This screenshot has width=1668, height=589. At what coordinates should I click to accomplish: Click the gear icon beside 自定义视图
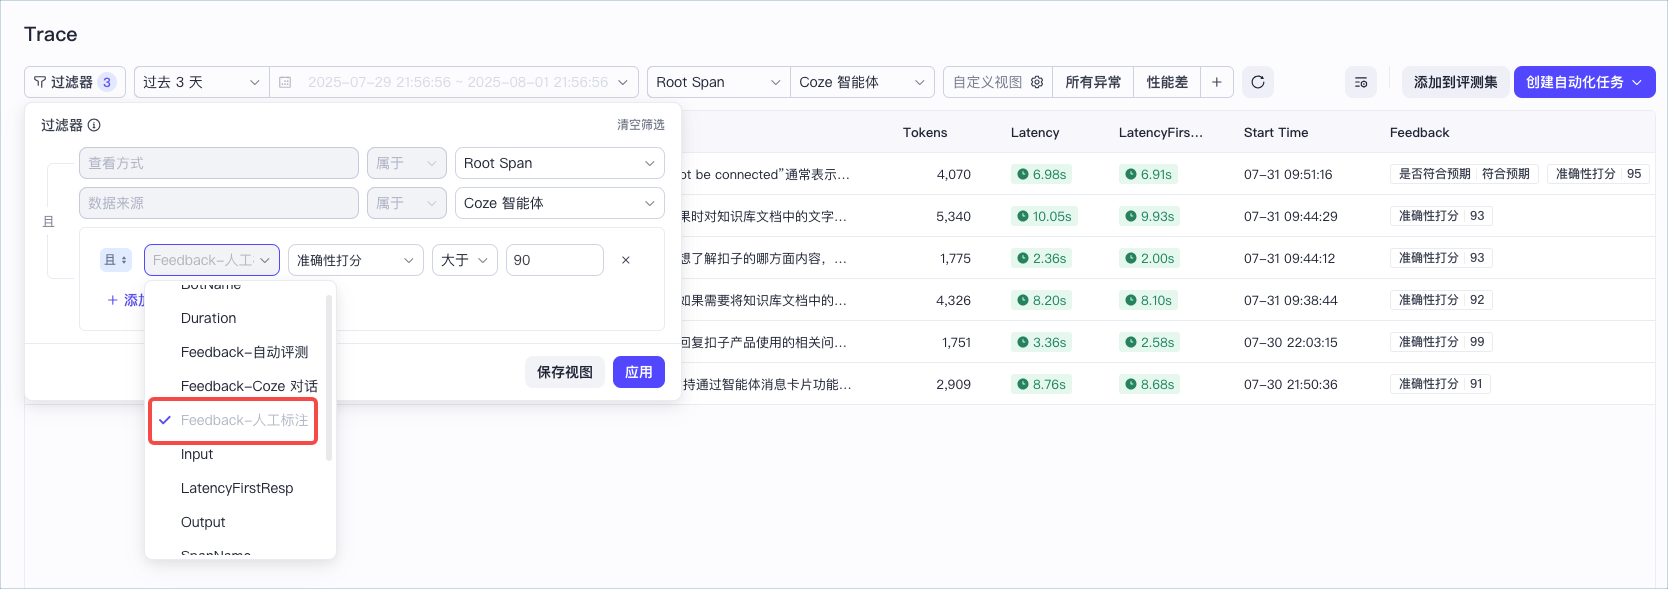pyautogui.click(x=1037, y=82)
